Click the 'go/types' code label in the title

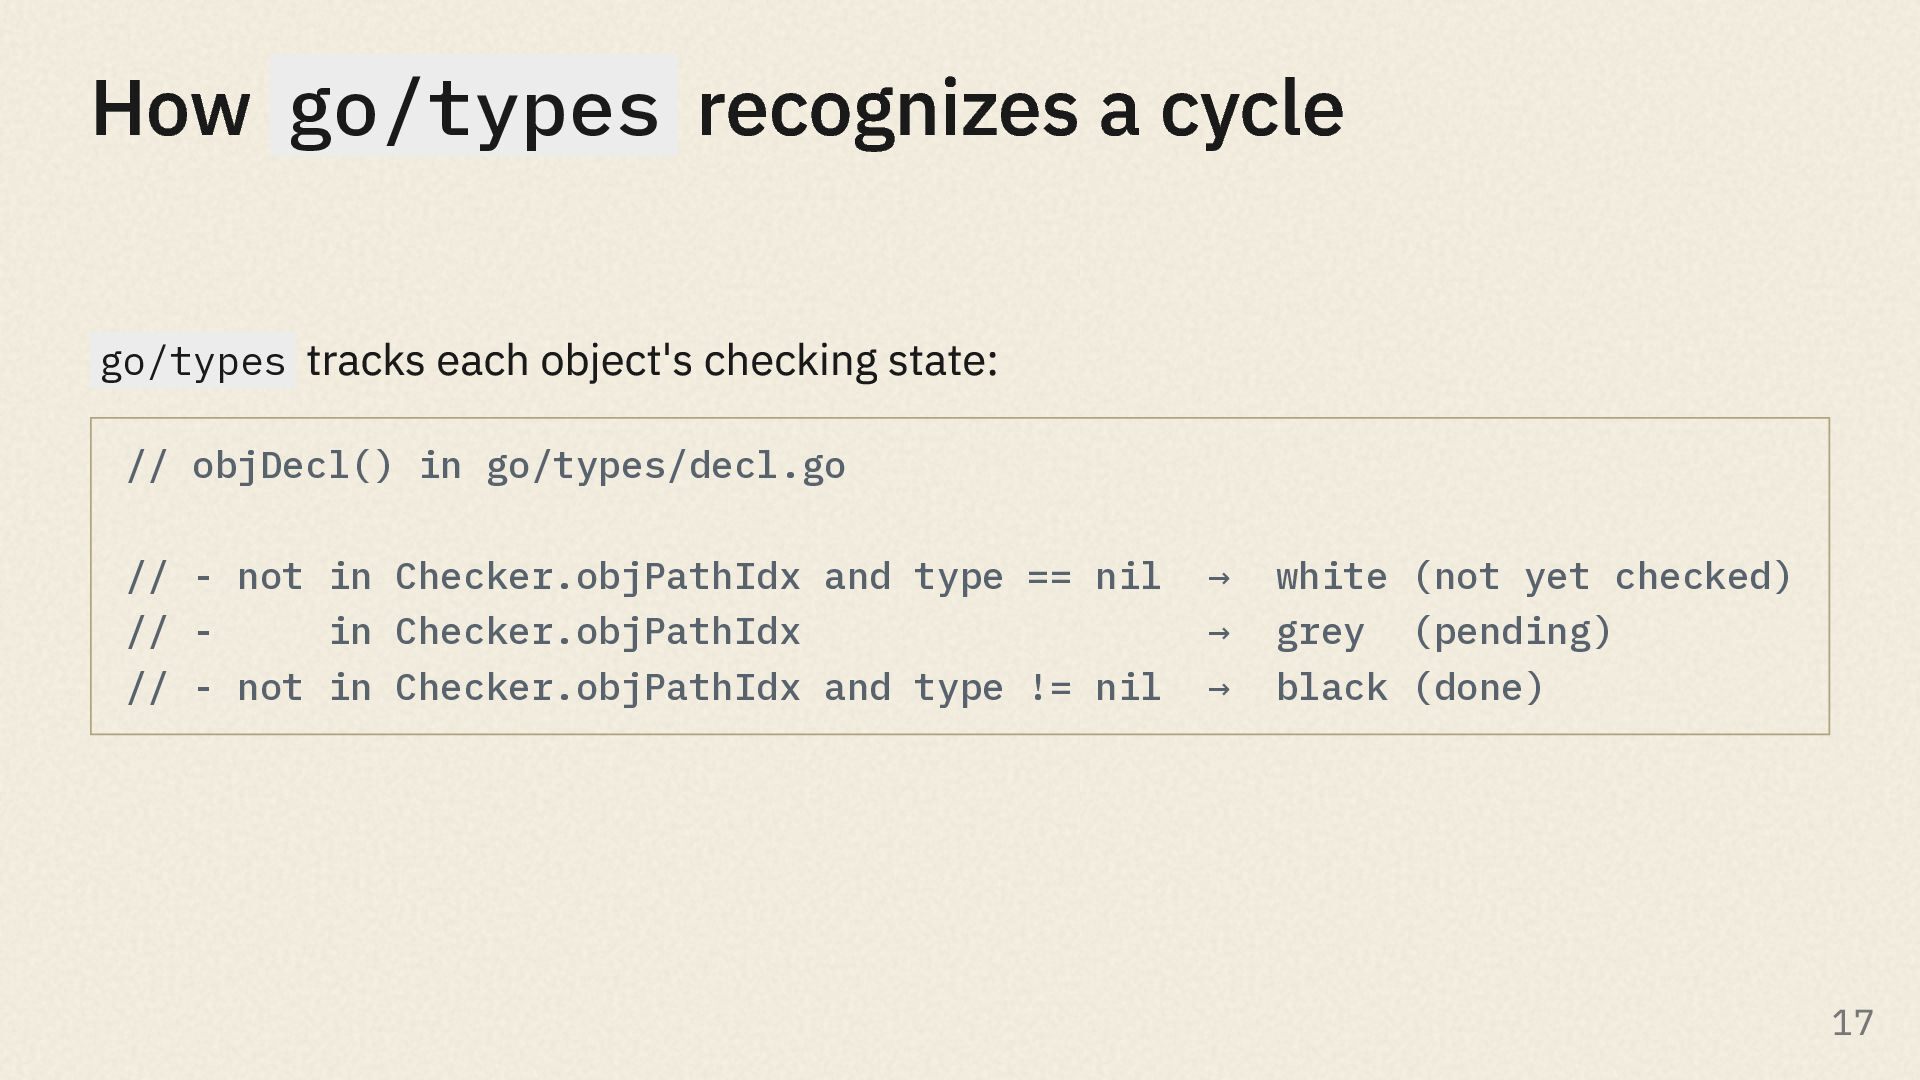(473, 107)
